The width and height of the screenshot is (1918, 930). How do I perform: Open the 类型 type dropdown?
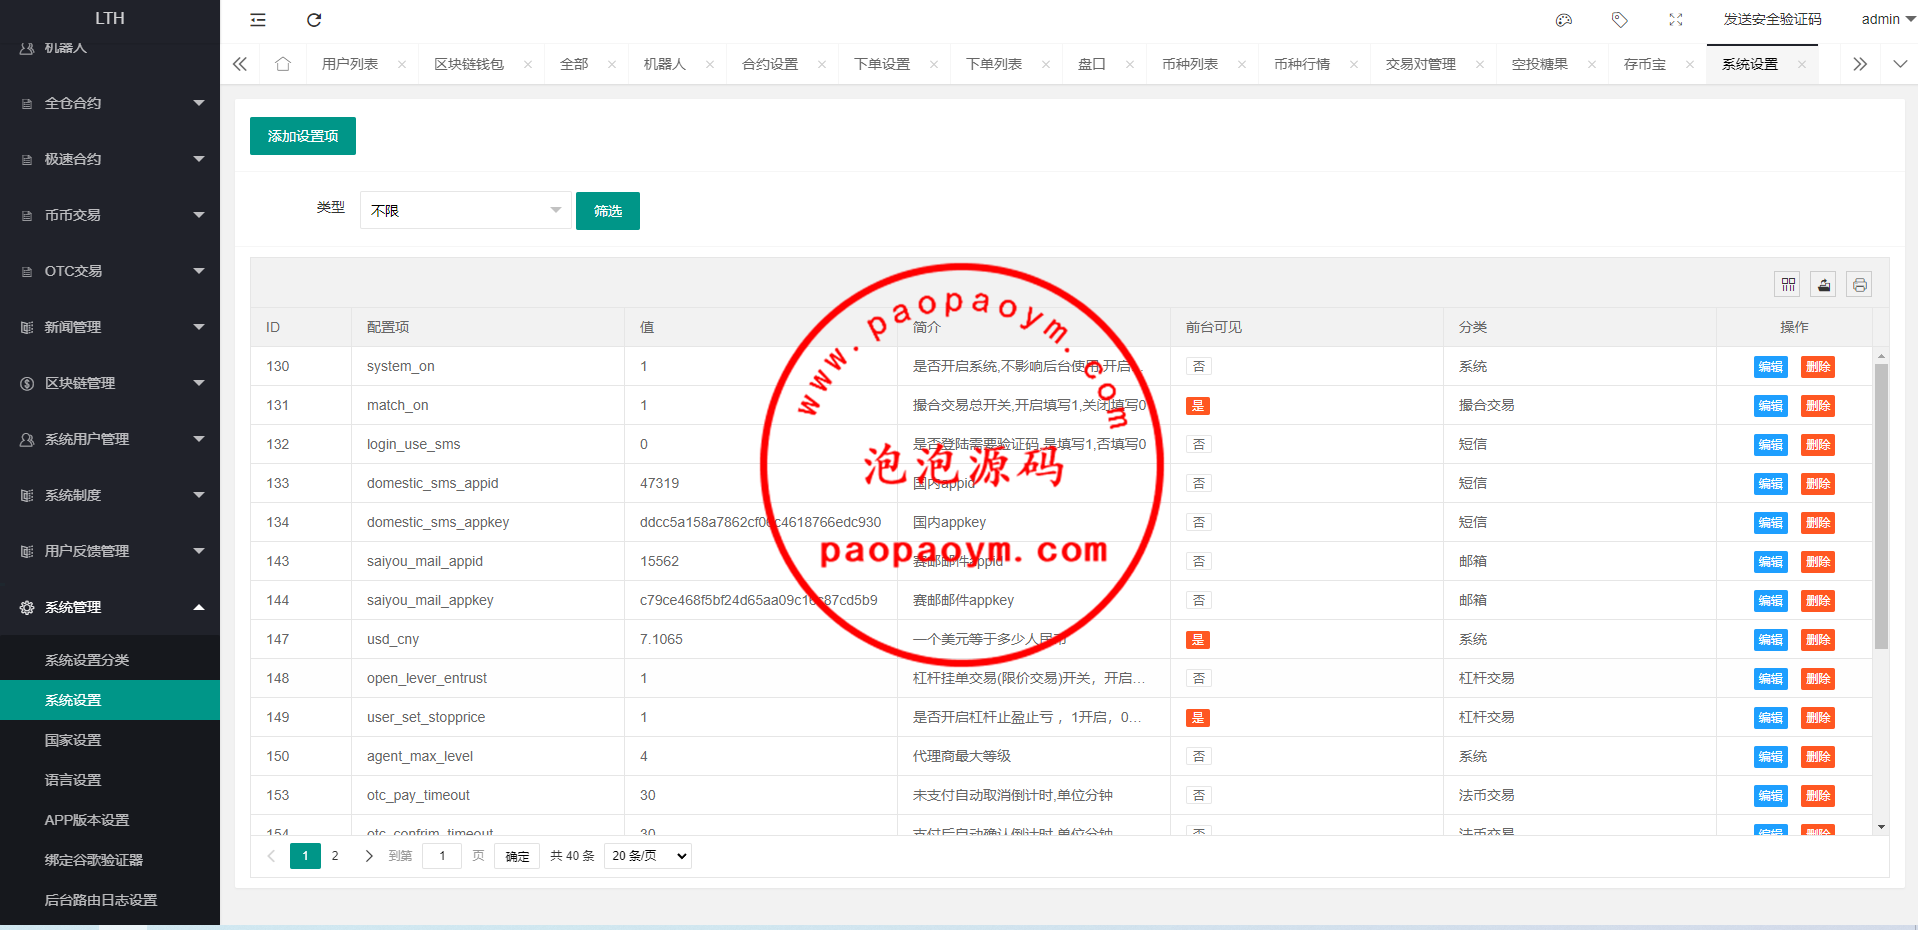(465, 211)
